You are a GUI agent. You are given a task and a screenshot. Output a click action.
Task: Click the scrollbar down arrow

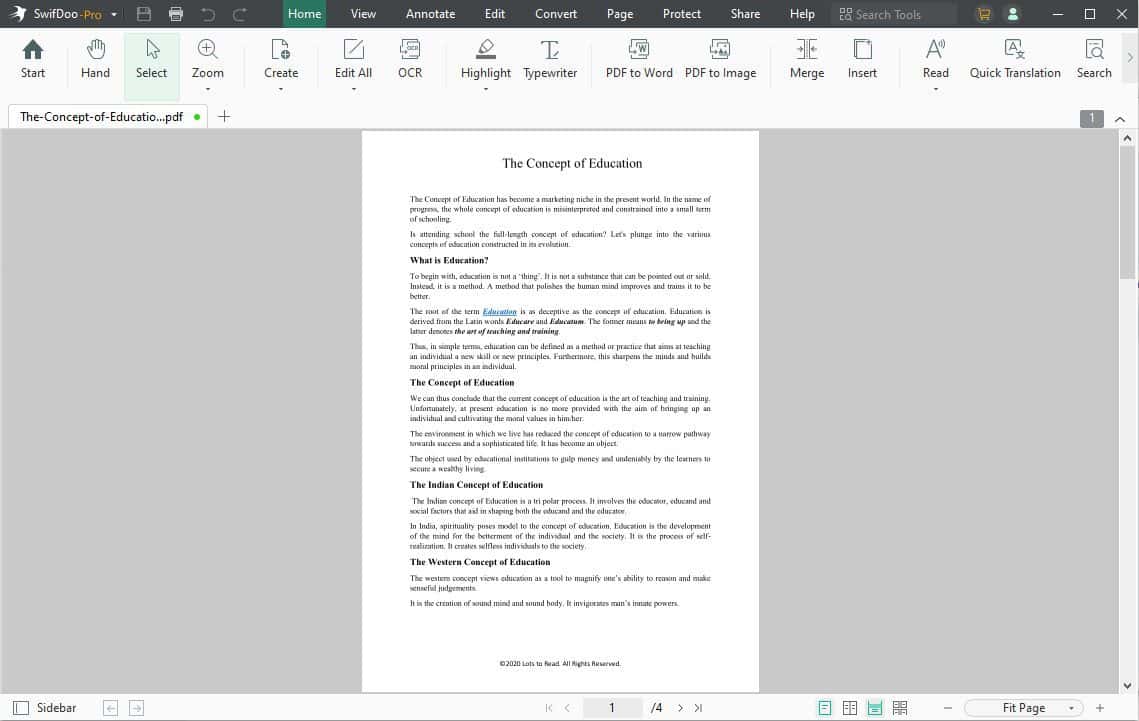pos(1127,685)
